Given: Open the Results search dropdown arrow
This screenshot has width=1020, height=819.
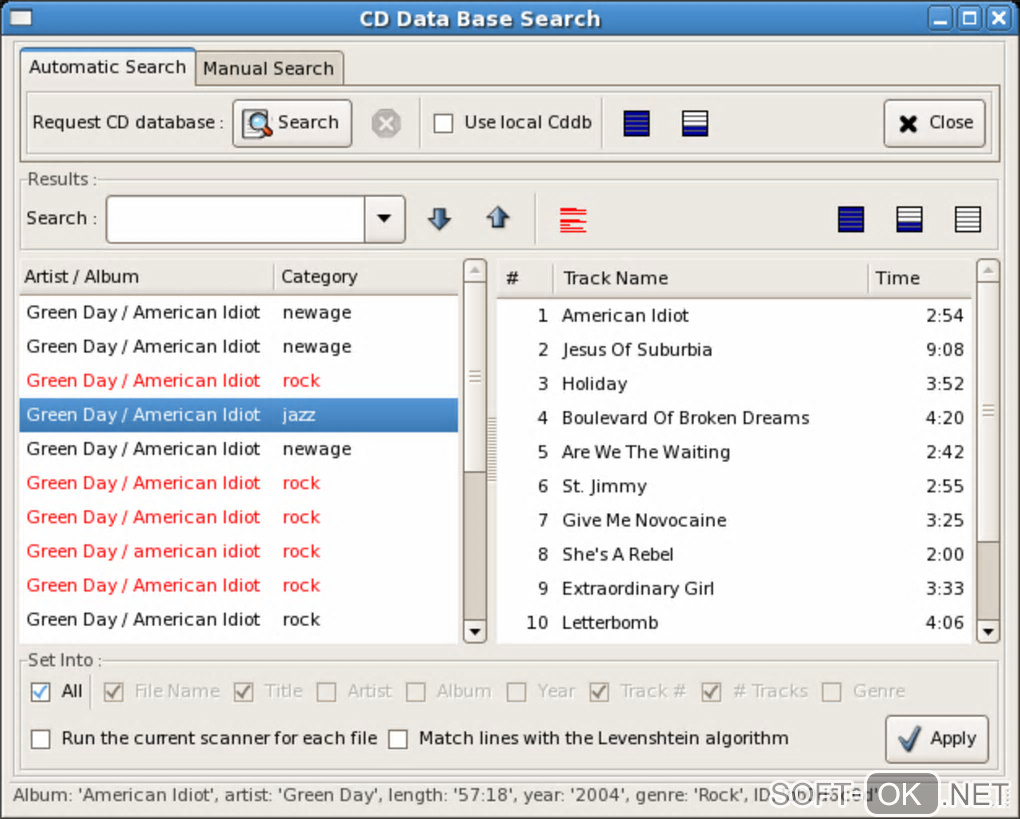Looking at the screenshot, I should coord(384,219).
